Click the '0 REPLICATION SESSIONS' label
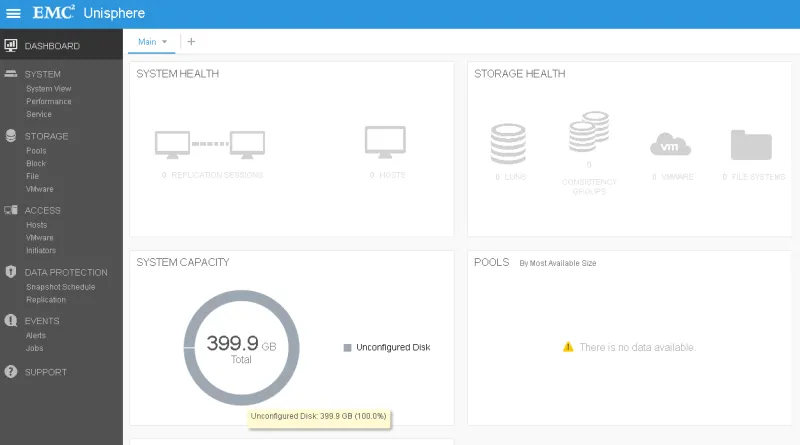Image resolution: width=800 pixels, height=445 pixels. (x=212, y=175)
